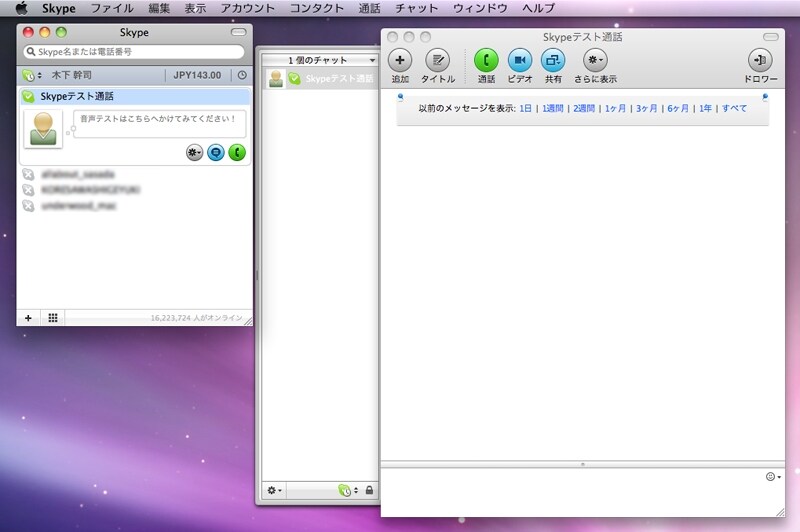The width and height of the screenshot is (800, 532).
Task: Show previous messages from 1ヶ月
Action: tap(615, 108)
